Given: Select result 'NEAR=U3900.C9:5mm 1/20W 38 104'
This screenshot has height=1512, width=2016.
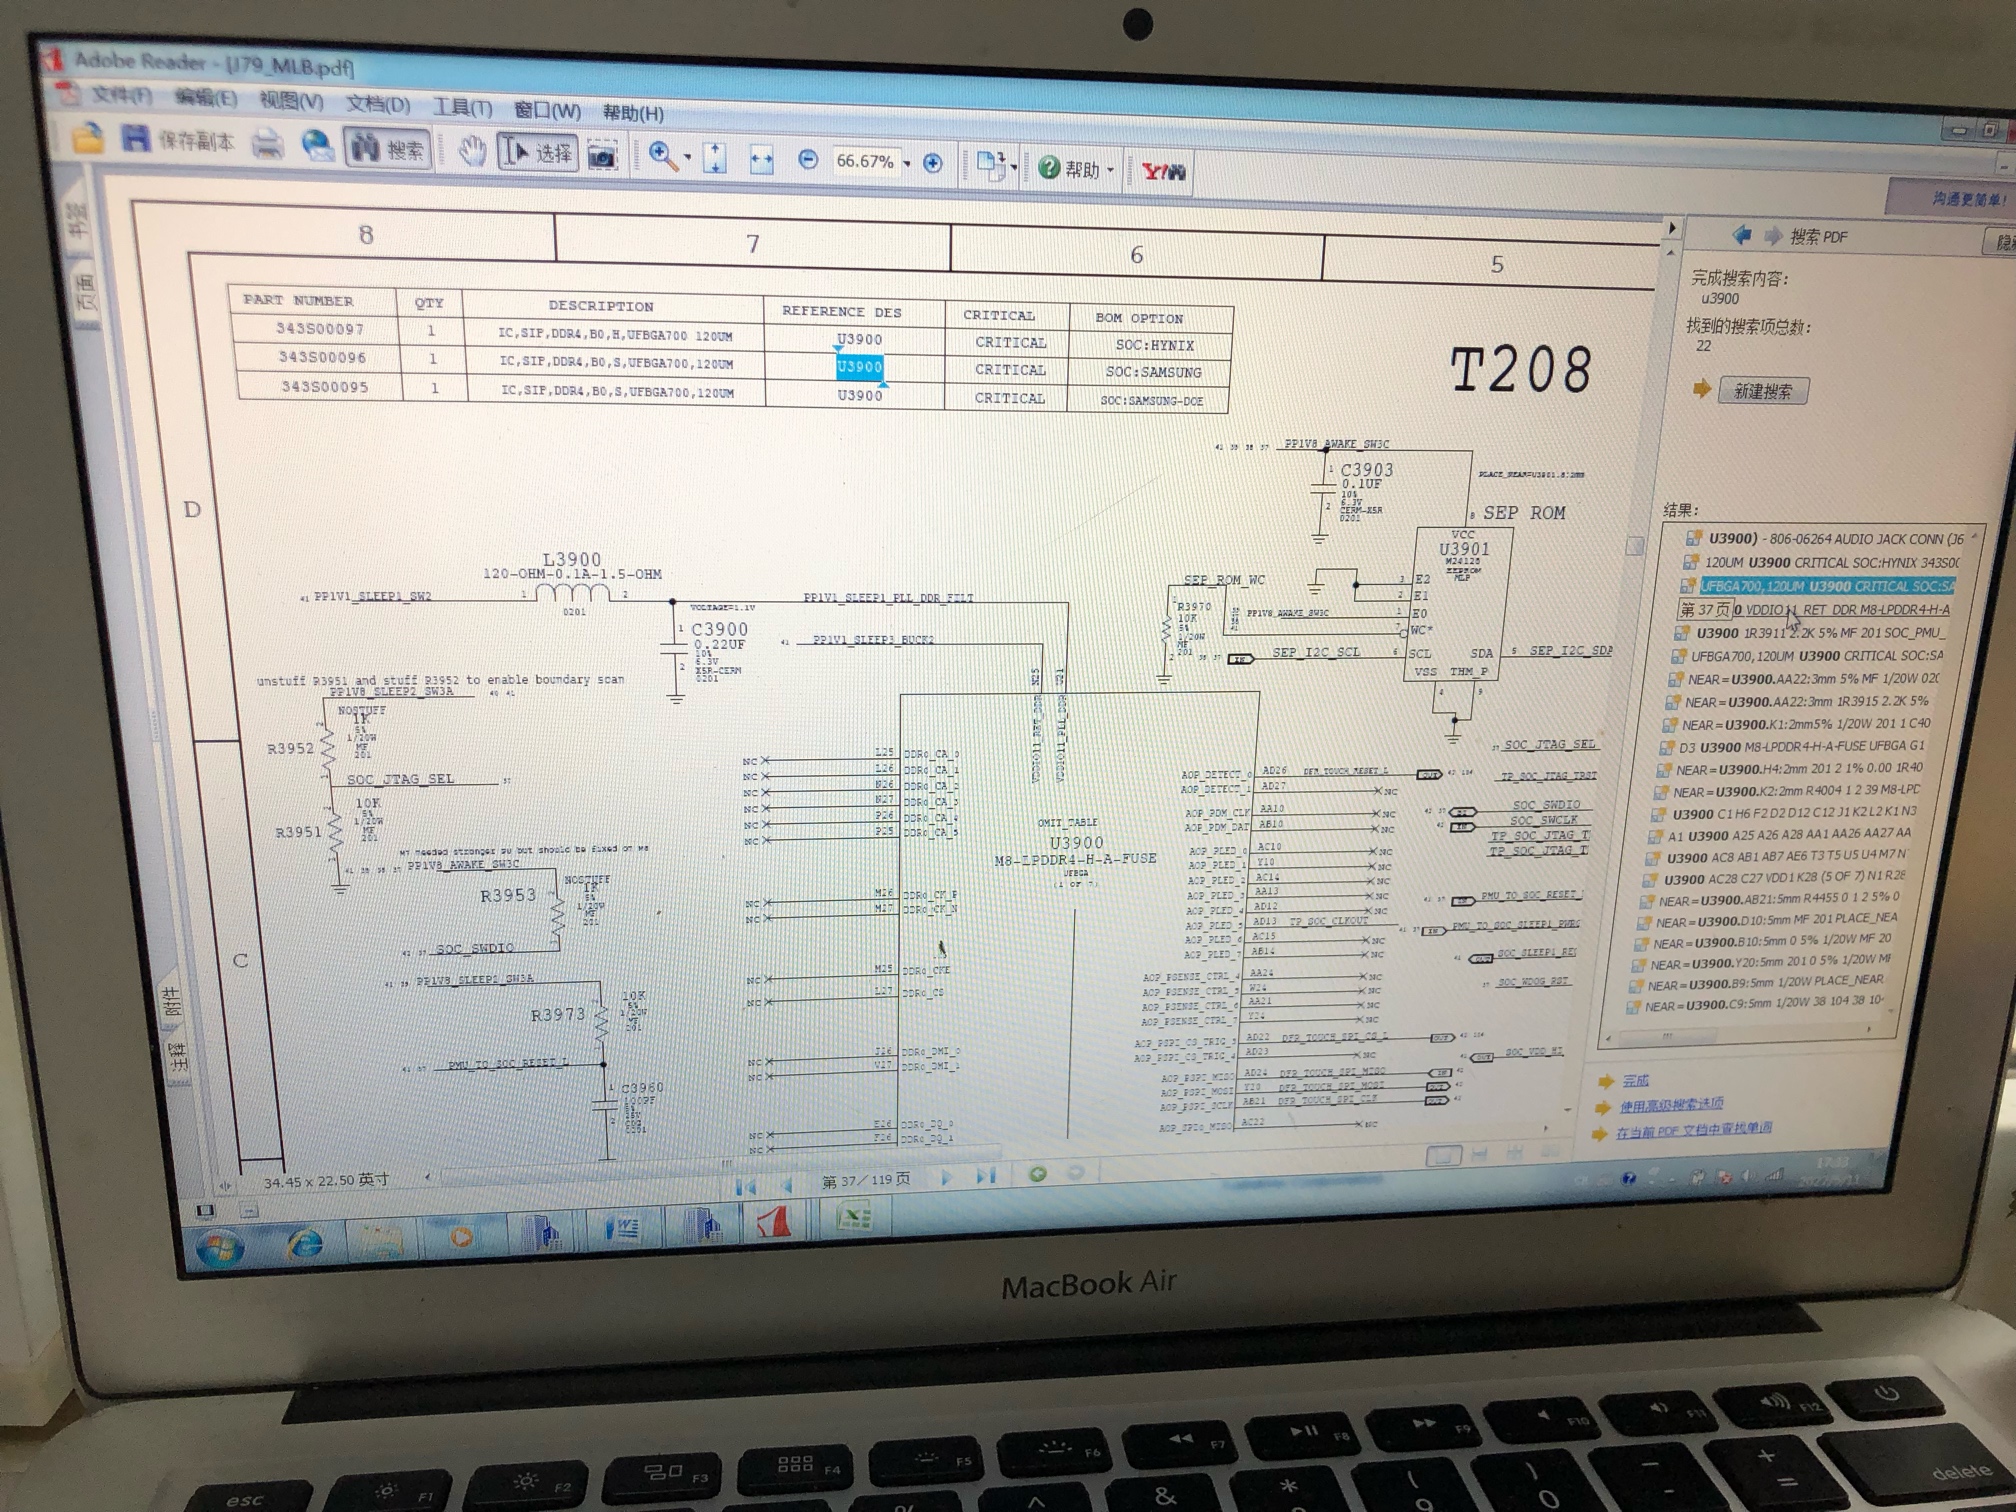Looking at the screenshot, I should [x=1757, y=1004].
